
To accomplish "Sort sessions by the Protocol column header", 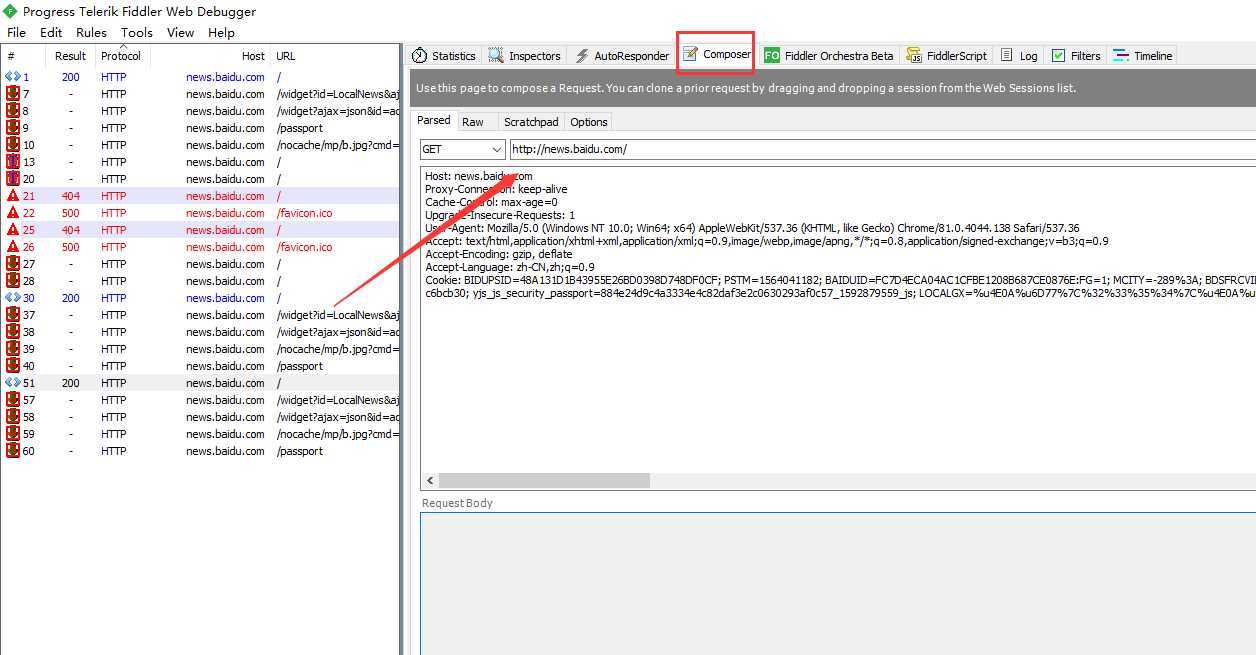I will pyautogui.click(x=121, y=56).
